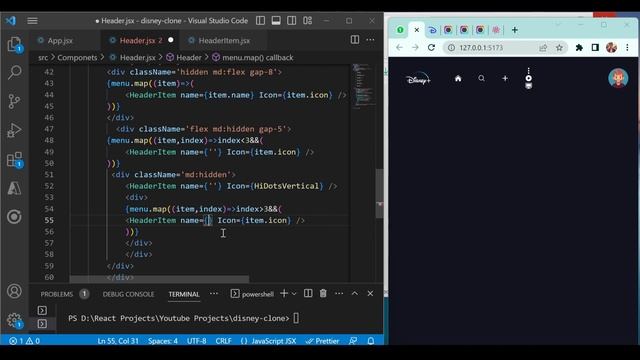Click the menu.map() callback breadcrumb
This screenshot has width=640, height=360.
tap(258, 58)
